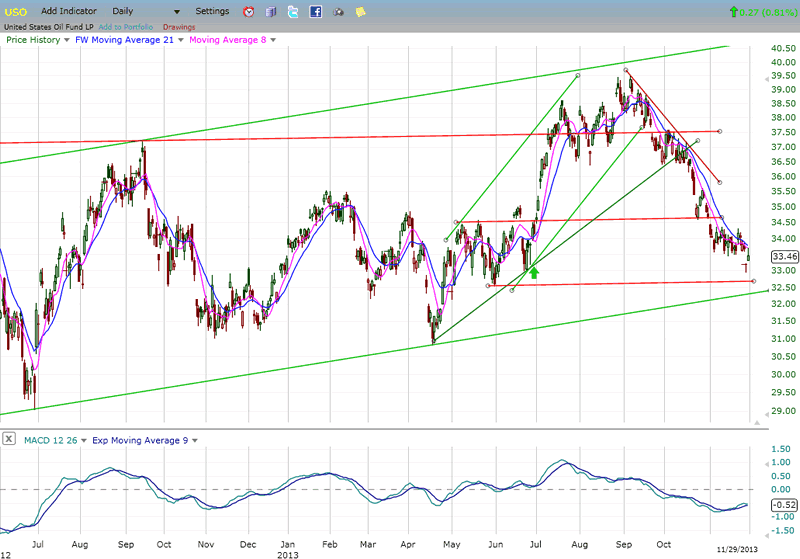
Task: Open the Add Indicator menu
Action: pyautogui.click(x=69, y=11)
